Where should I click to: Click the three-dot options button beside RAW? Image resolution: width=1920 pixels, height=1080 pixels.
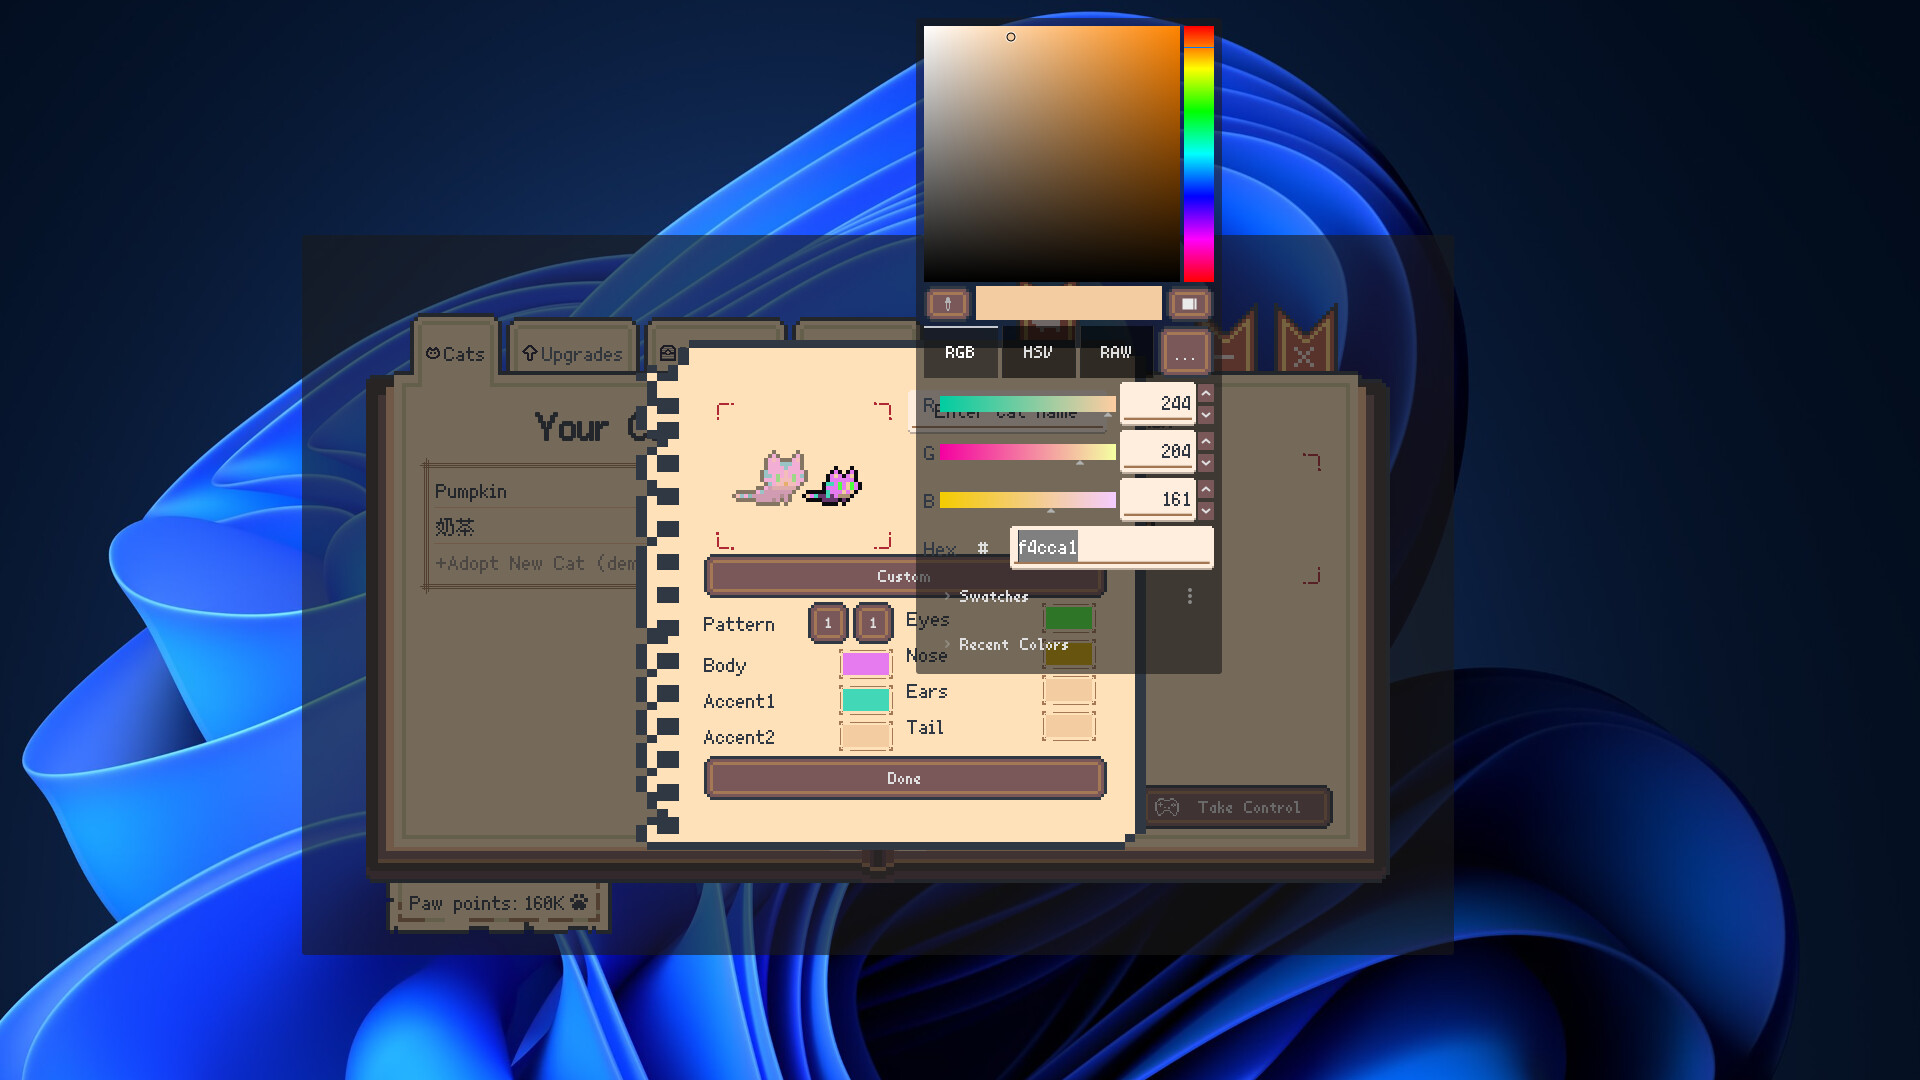click(x=1185, y=354)
